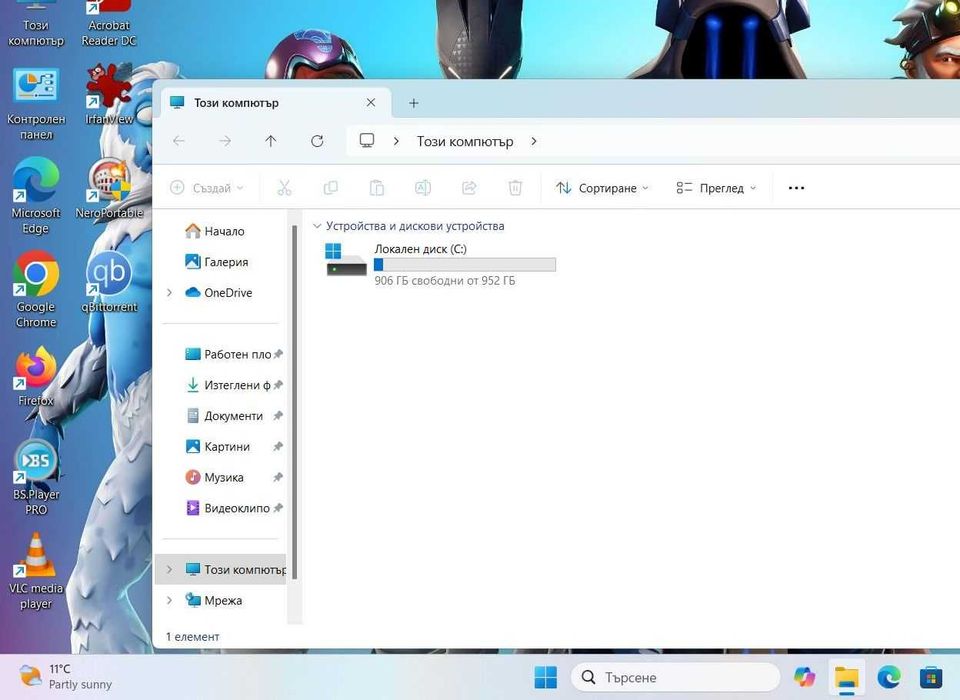Click the pin icon next to Музика
Viewport: 960px width, 700px height.
[278, 477]
